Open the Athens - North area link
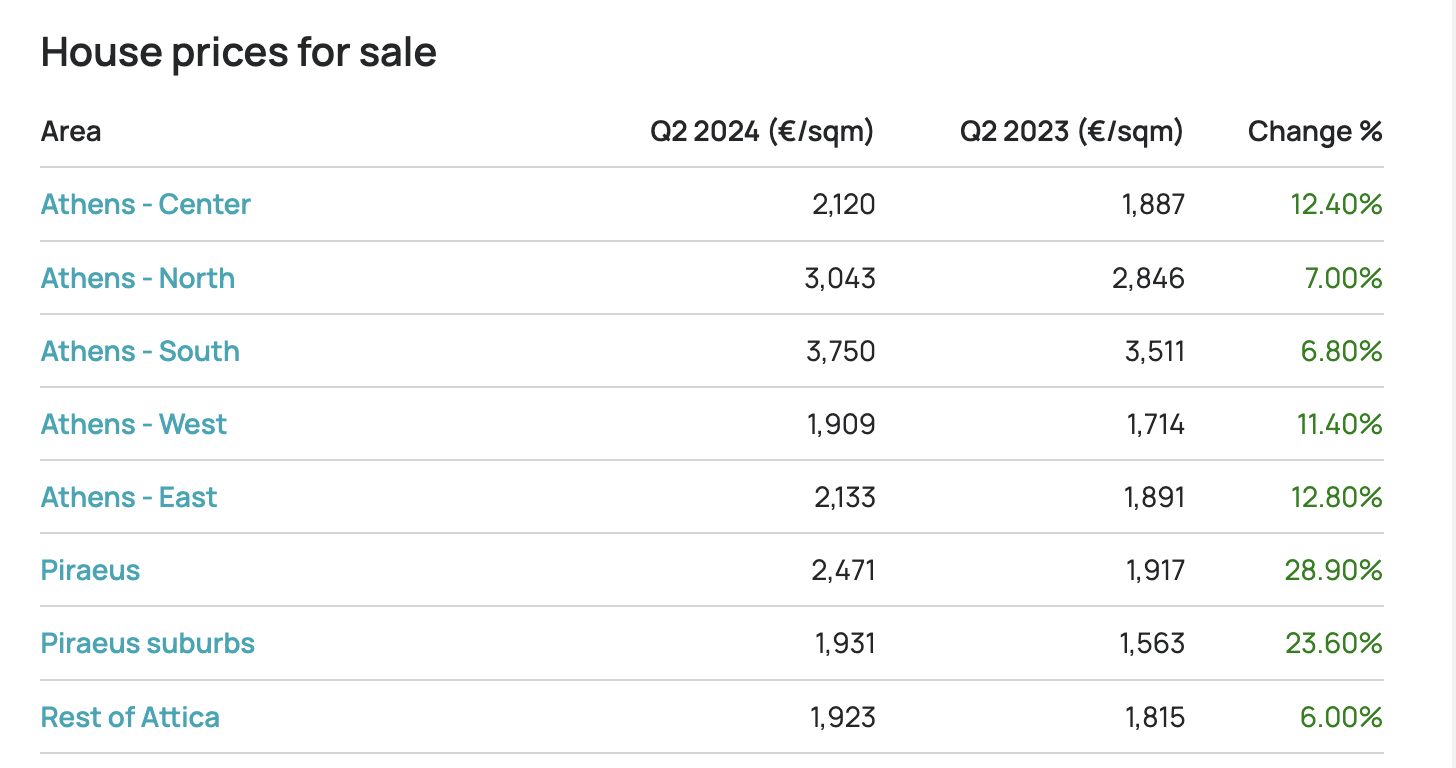This screenshot has width=1456, height=768. tap(138, 278)
